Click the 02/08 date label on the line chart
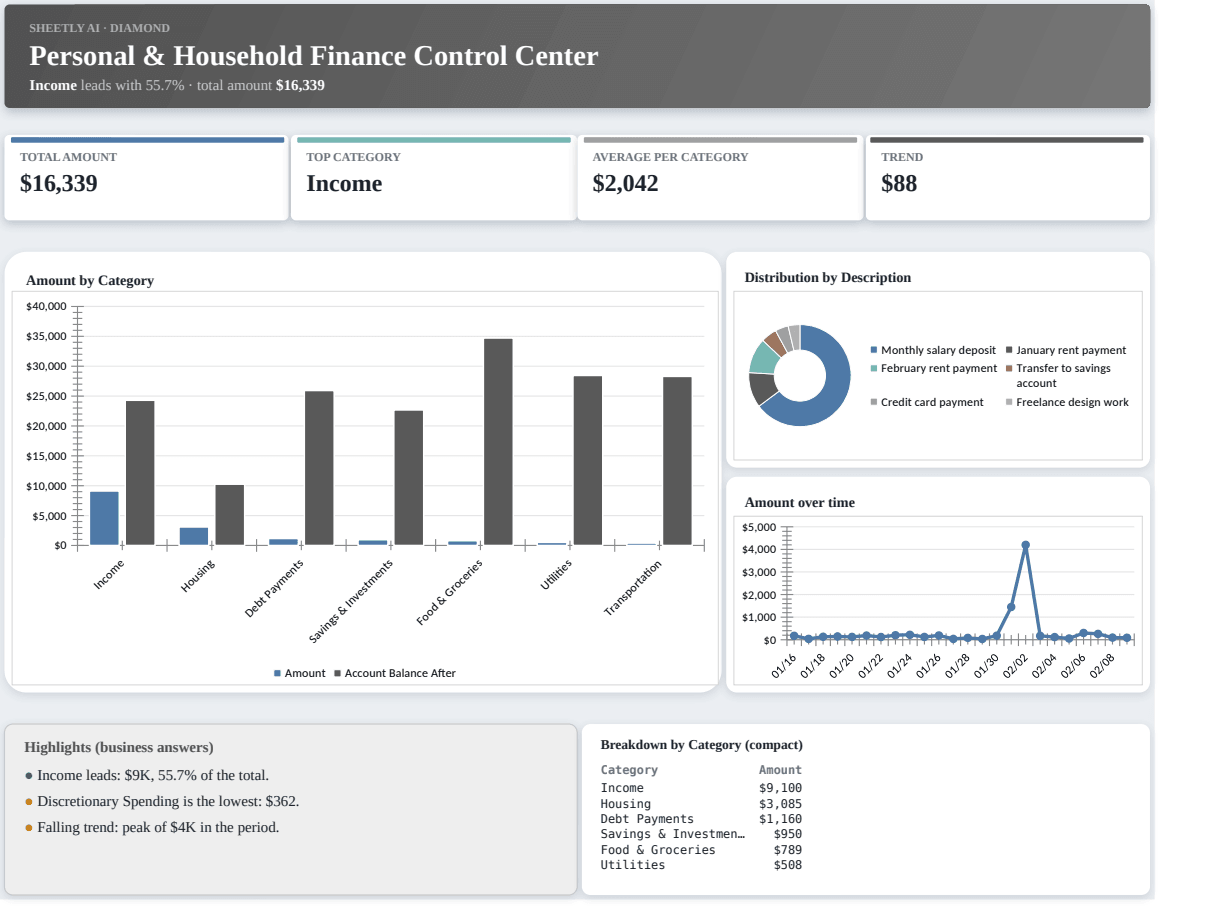Image resolution: width=1227 pixels, height=922 pixels. click(x=1102, y=666)
